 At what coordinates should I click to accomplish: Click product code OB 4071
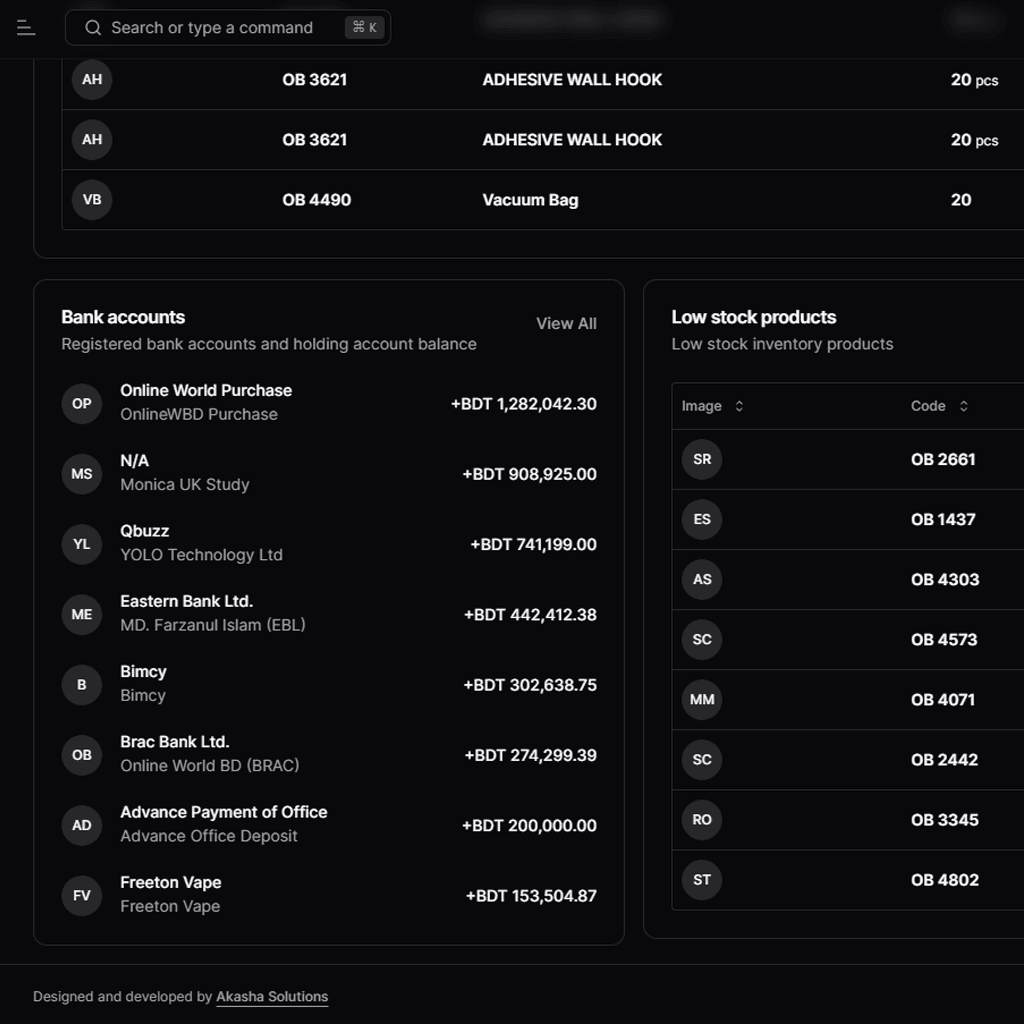(943, 699)
